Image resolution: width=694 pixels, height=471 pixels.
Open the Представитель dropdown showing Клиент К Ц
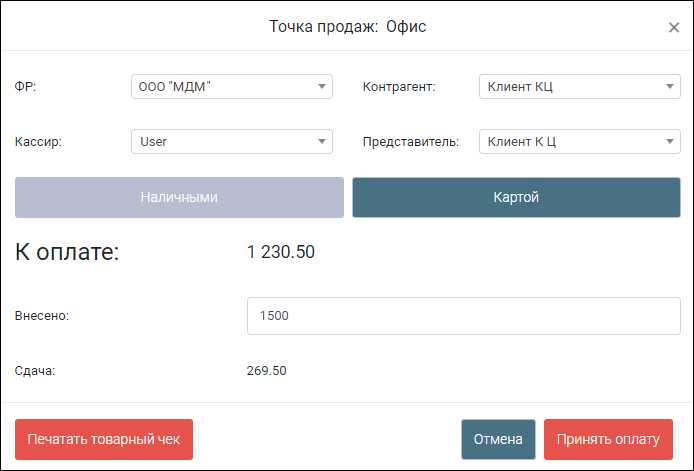tap(580, 142)
